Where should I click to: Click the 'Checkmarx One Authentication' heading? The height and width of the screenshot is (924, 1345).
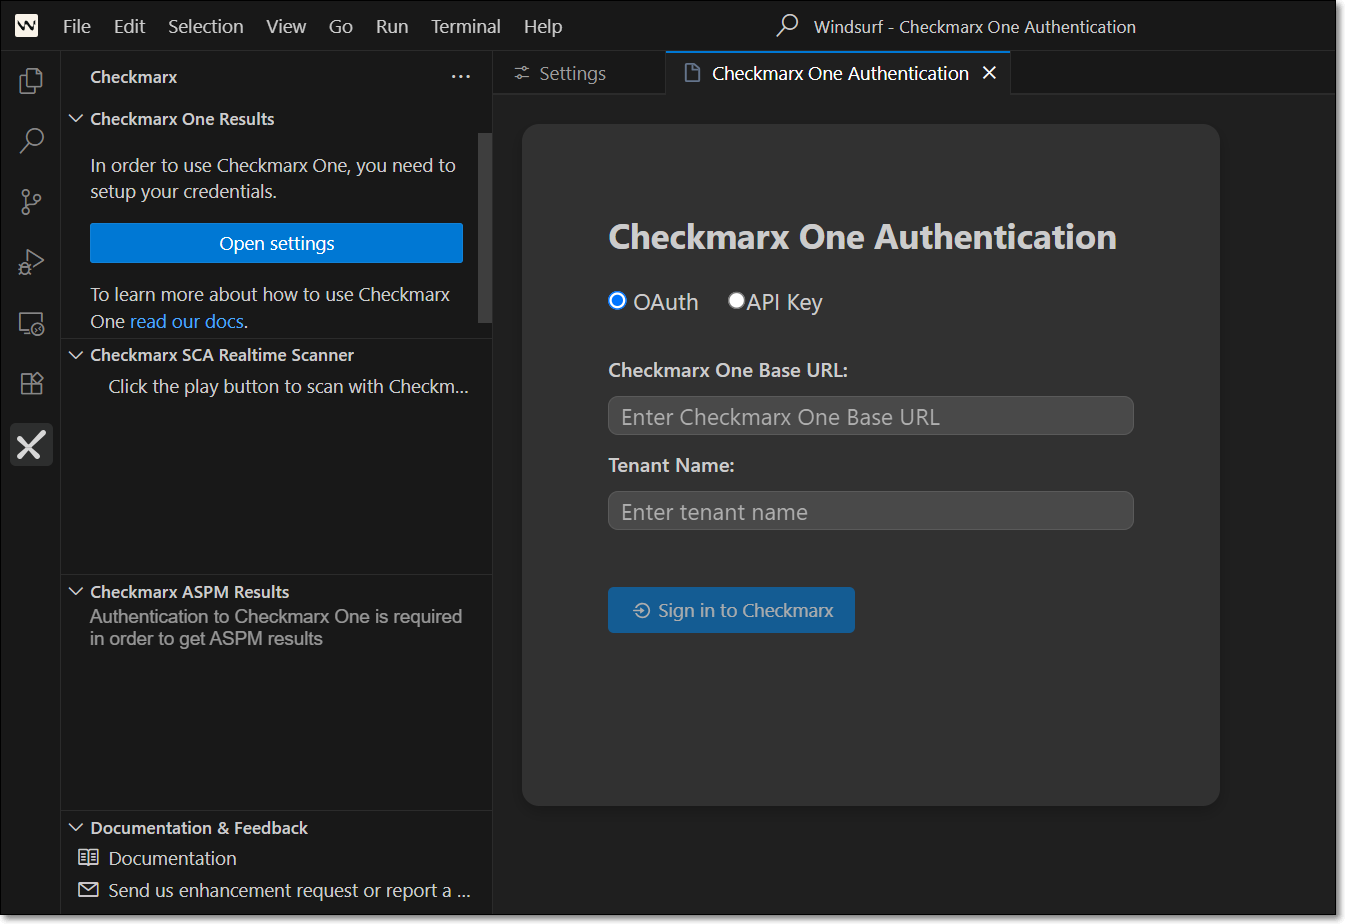[x=862, y=237]
